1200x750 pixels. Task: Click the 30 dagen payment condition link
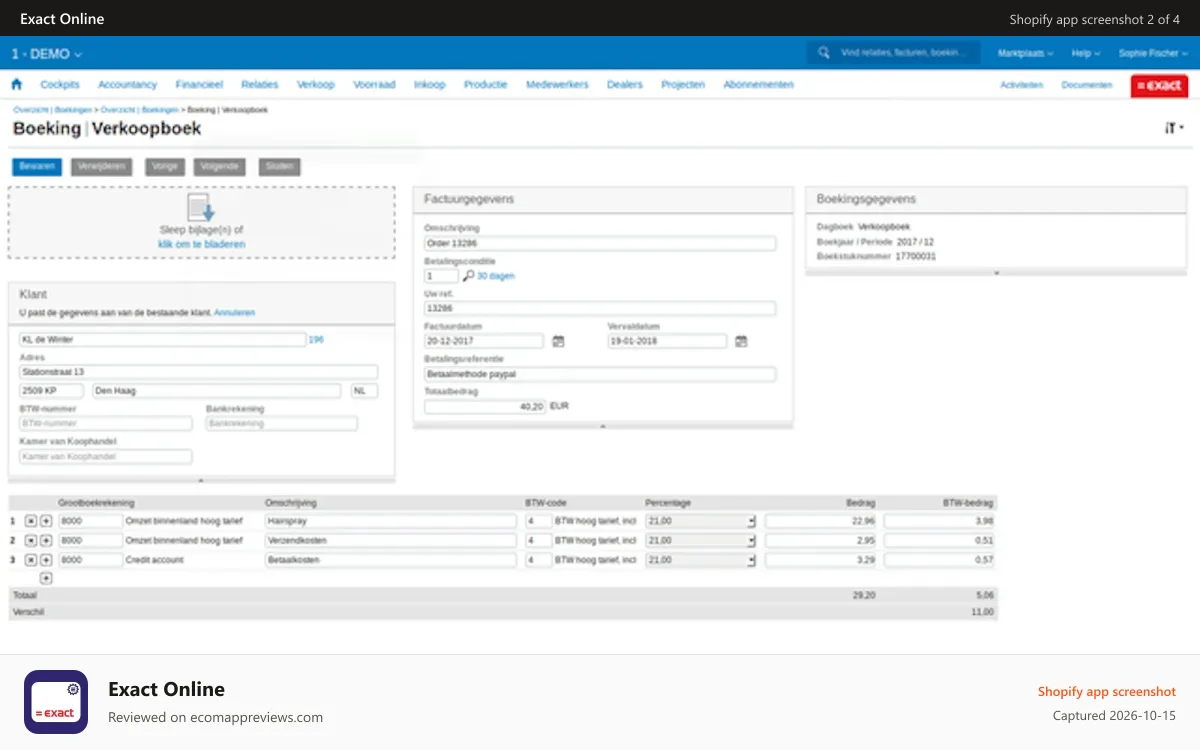[x=496, y=276]
